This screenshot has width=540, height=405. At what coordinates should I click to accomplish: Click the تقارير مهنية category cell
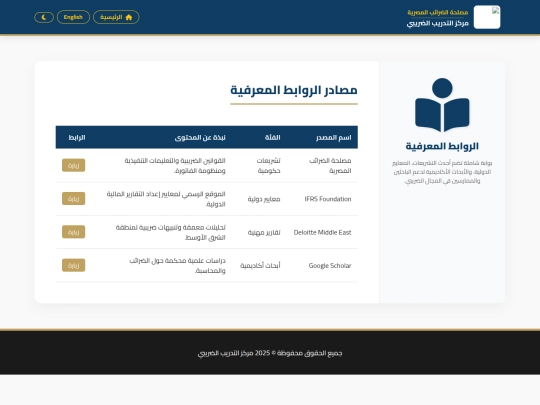(264, 232)
